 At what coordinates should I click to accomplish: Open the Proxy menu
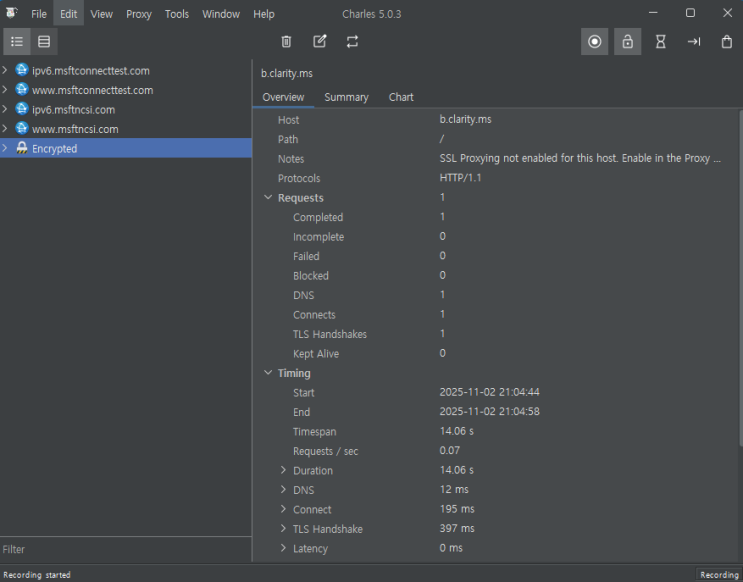[139, 14]
